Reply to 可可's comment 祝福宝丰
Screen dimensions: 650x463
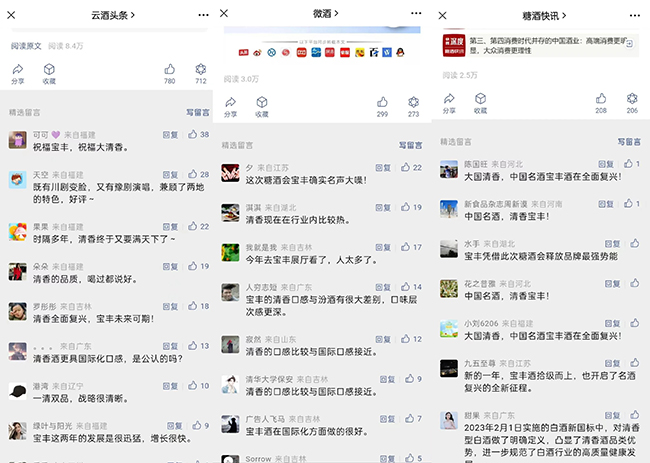[170, 135]
